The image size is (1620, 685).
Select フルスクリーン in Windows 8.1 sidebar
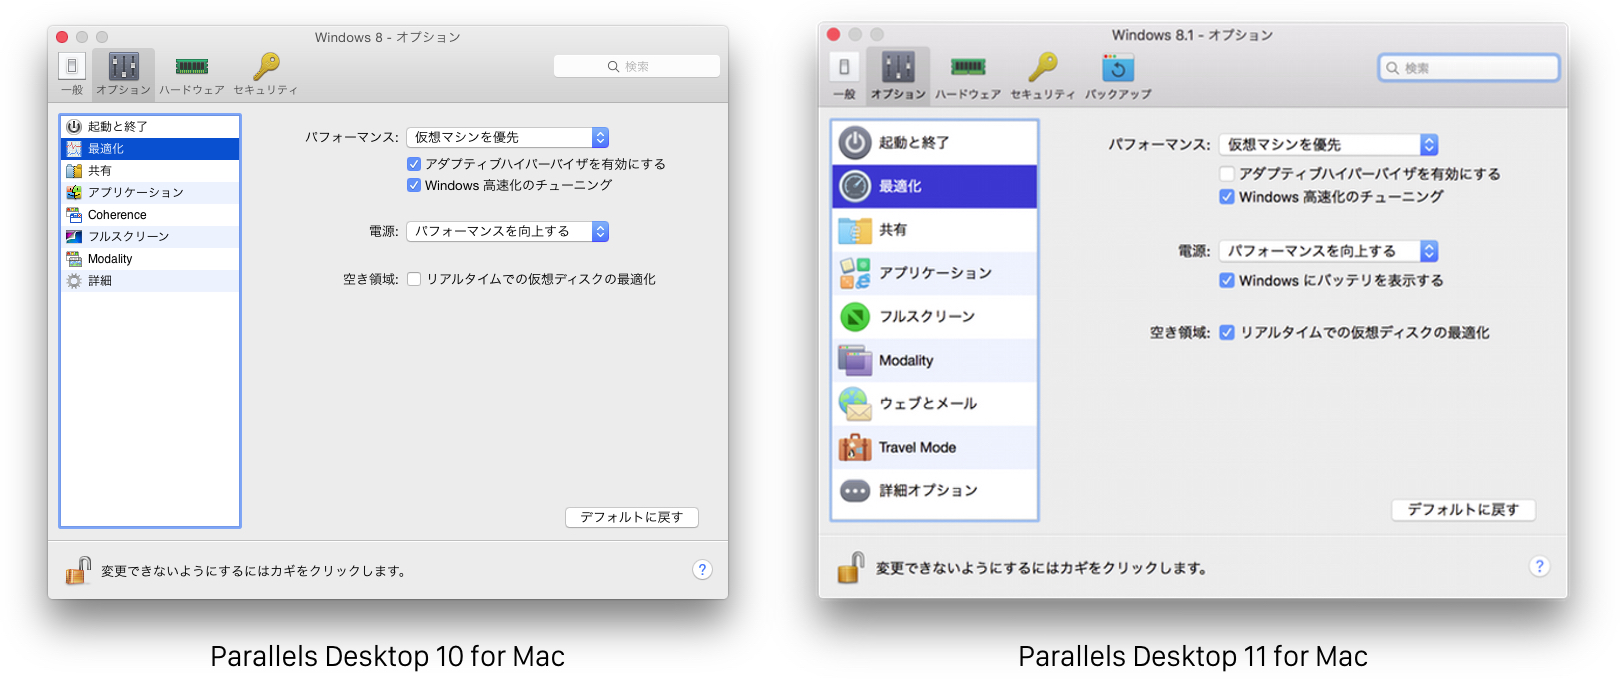[934, 317]
